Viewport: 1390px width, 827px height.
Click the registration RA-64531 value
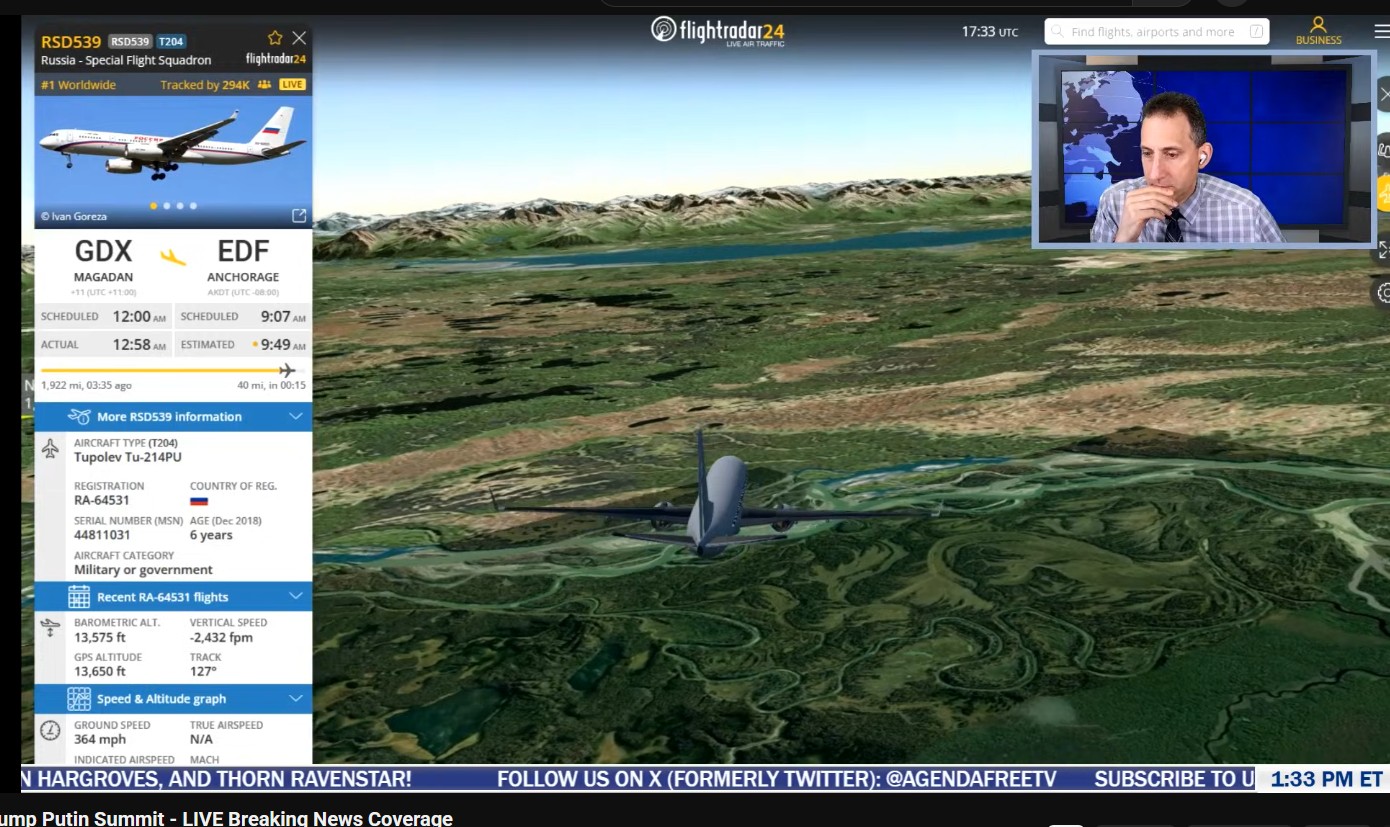pyautogui.click(x=102, y=500)
